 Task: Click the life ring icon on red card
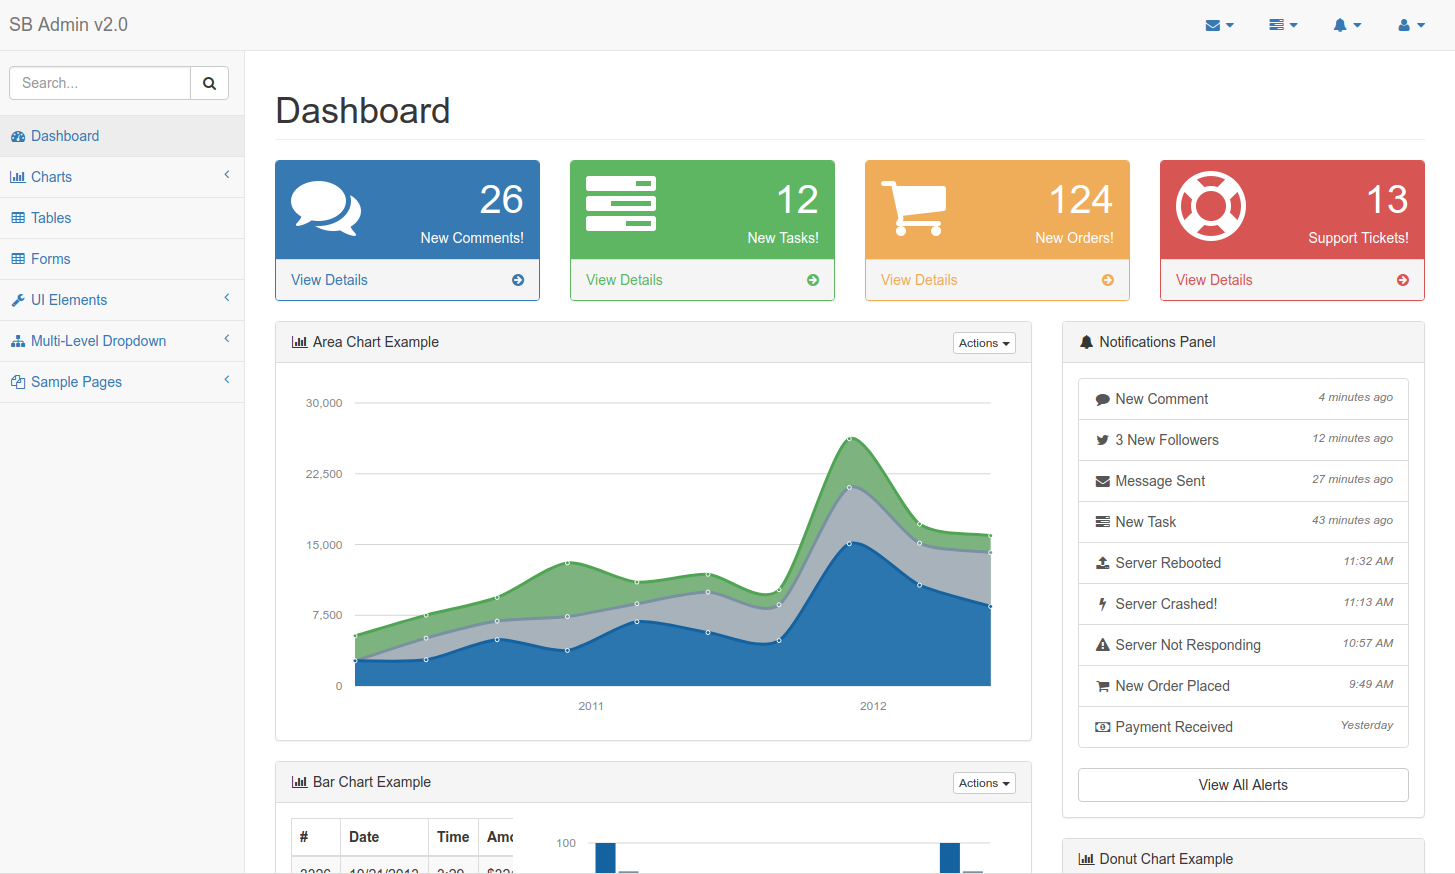1211,207
